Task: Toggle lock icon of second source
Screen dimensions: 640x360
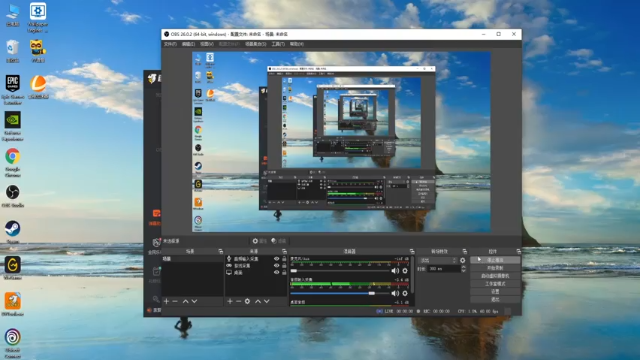Action: 284,266
